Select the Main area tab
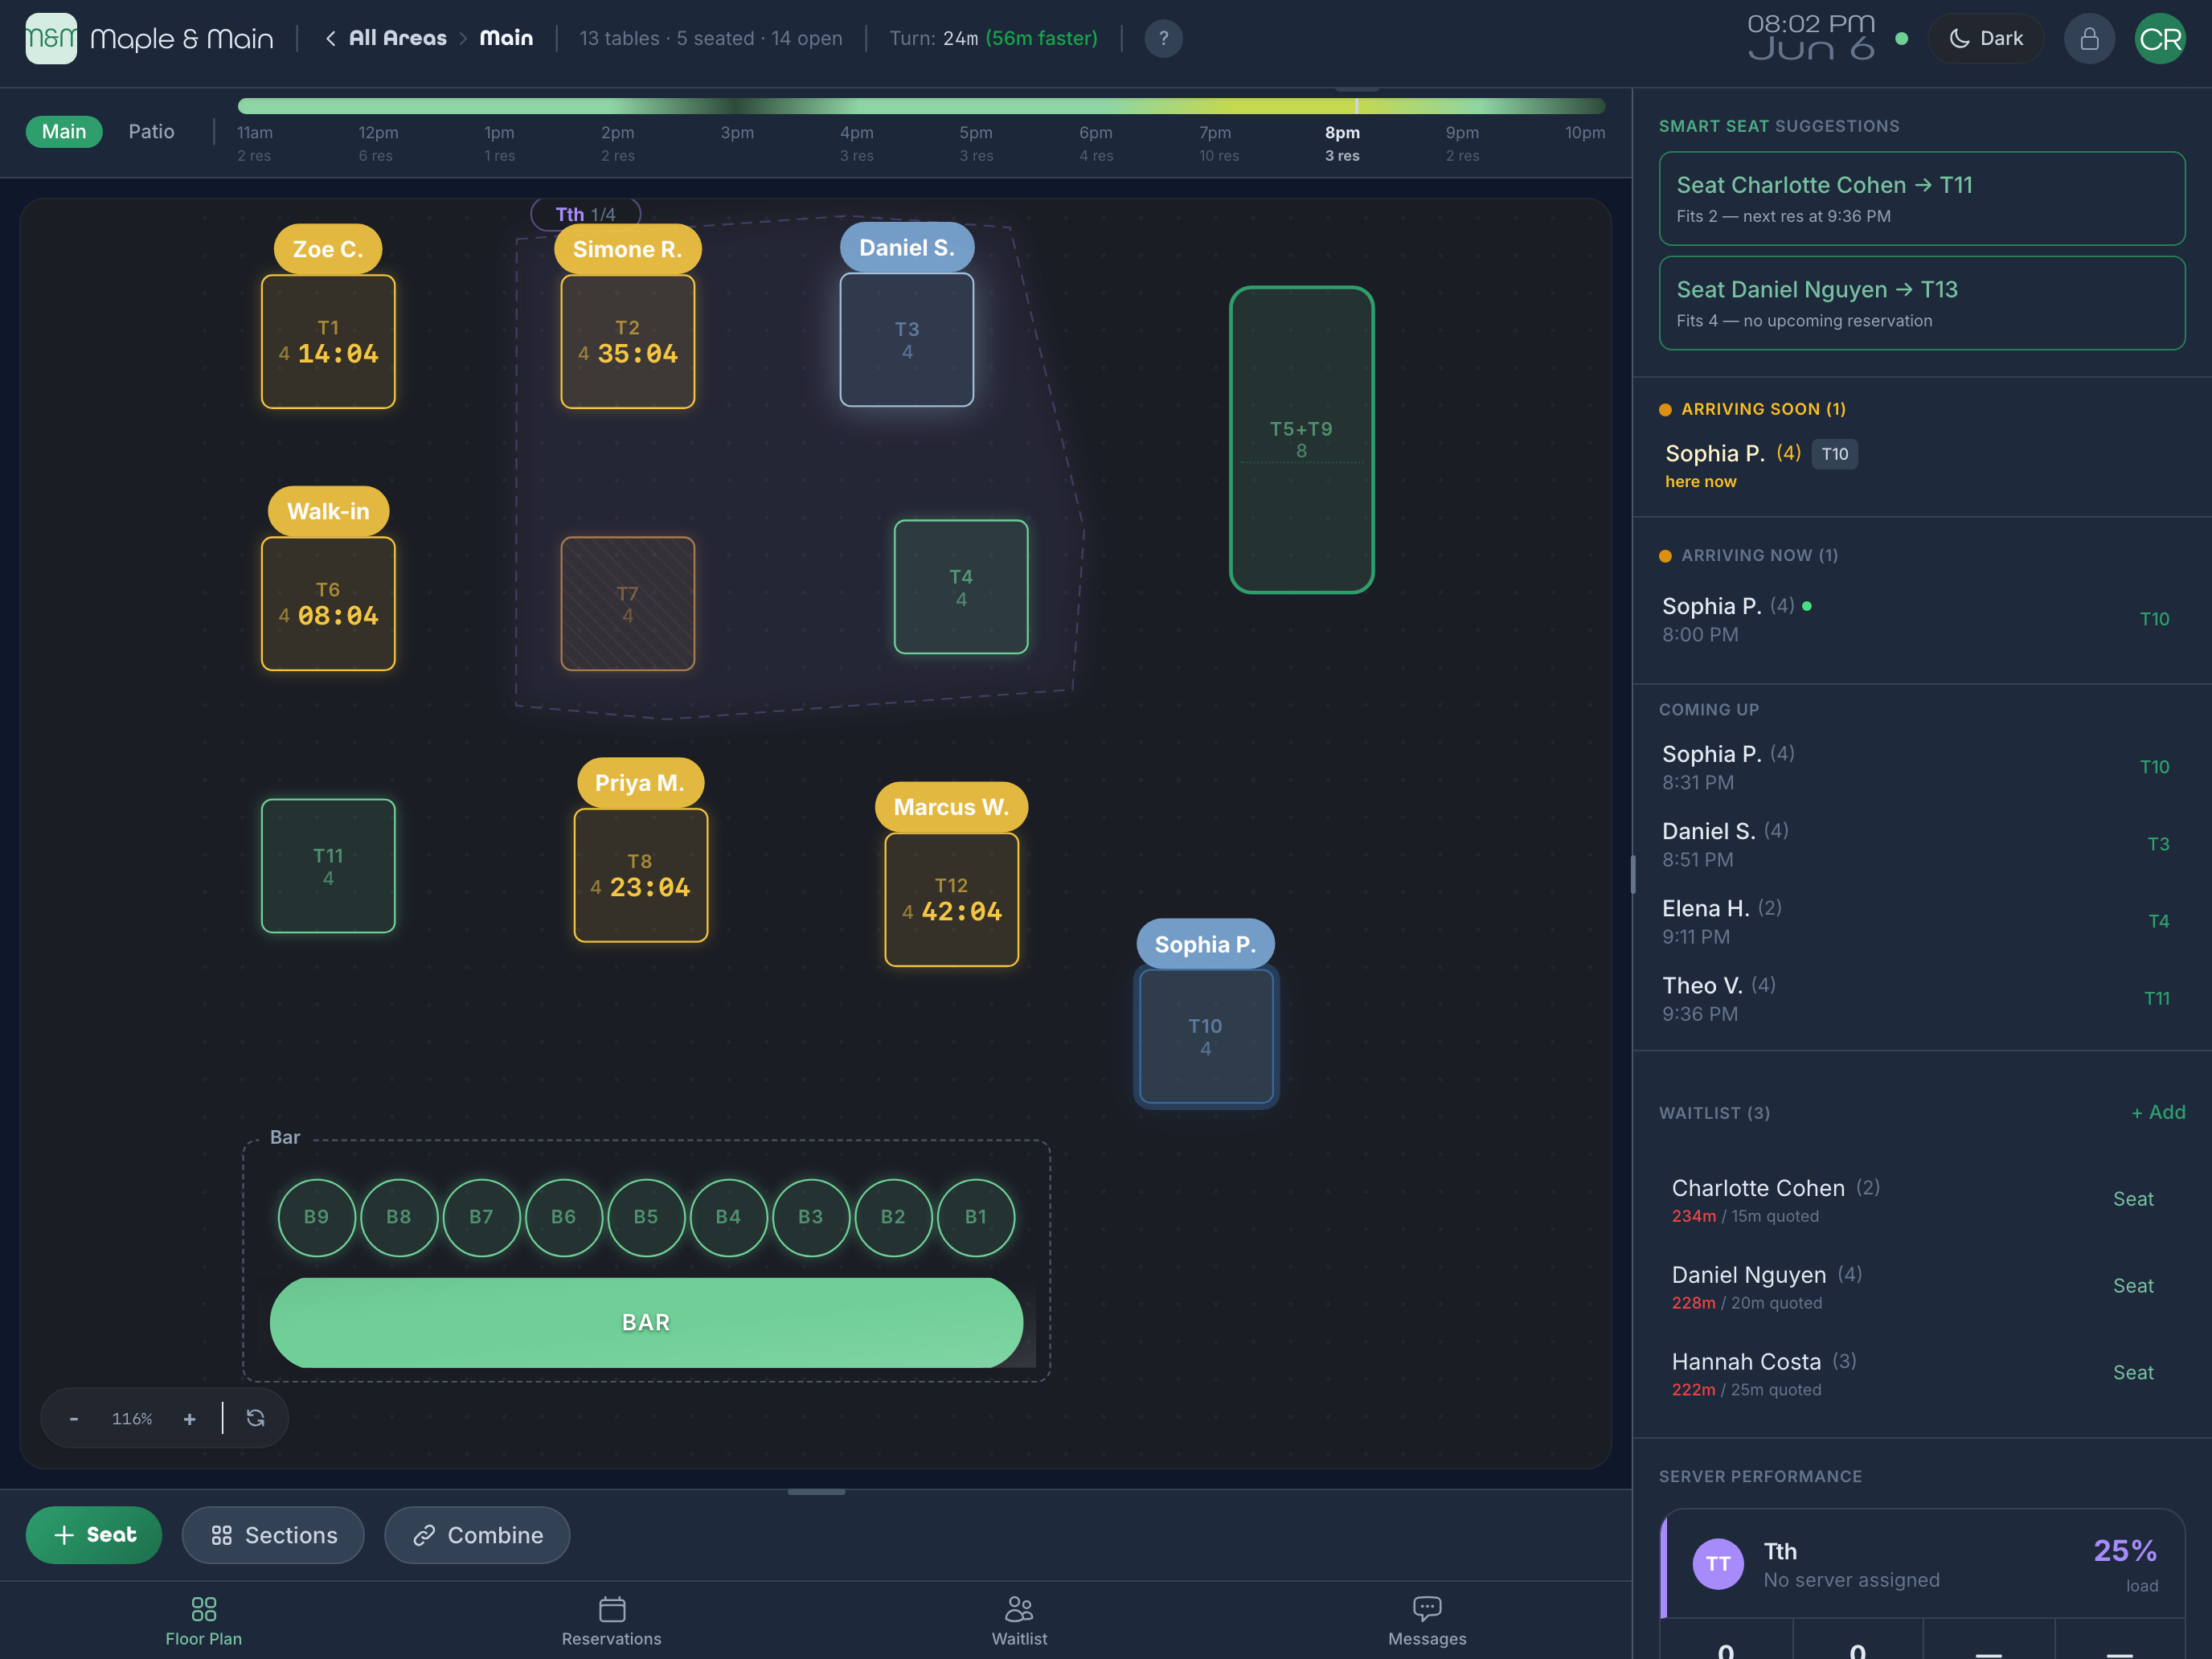 [x=64, y=131]
